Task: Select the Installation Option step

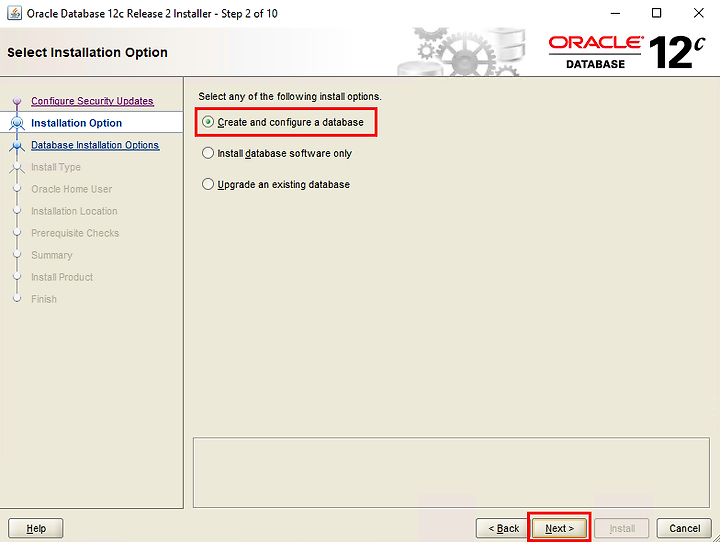Action: [77, 123]
